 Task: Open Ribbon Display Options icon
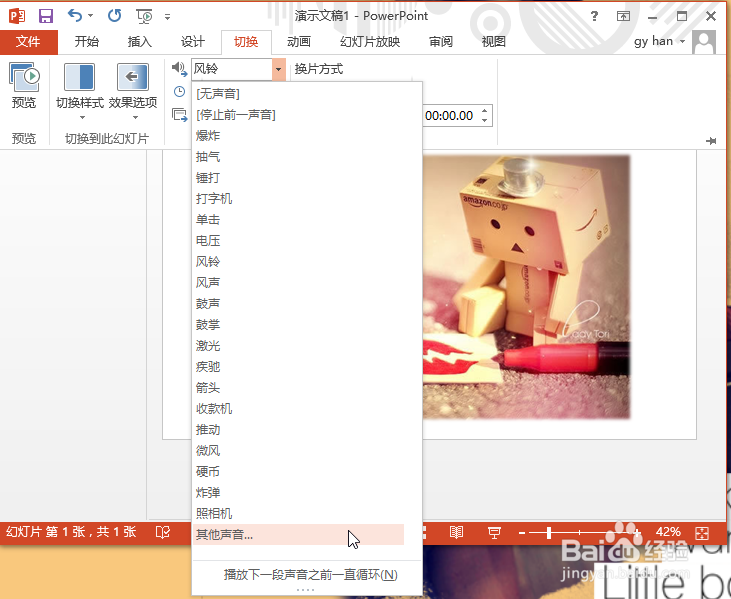[x=623, y=16]
